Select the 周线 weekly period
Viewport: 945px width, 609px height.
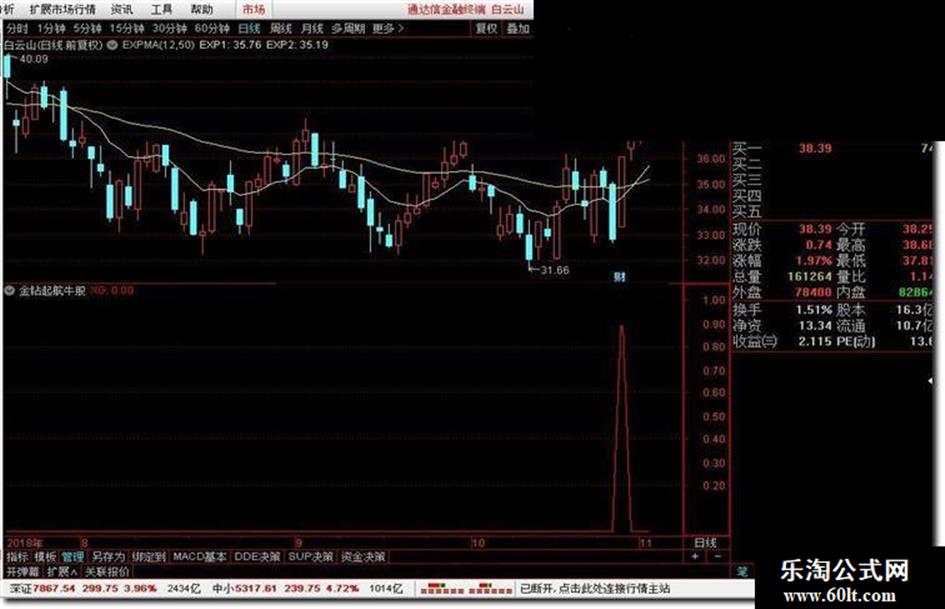(x=280, y=28)
